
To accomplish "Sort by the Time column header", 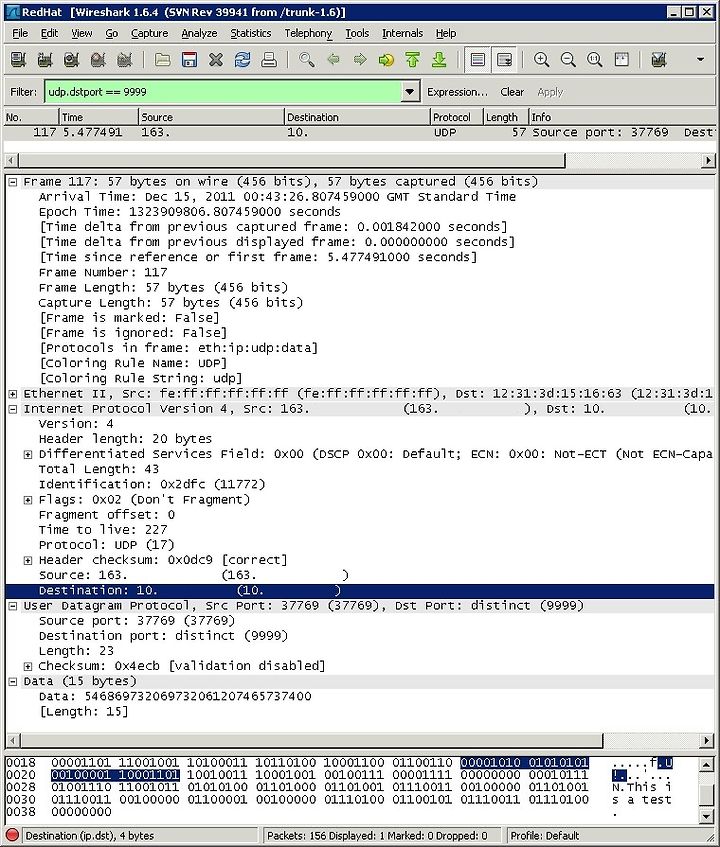I will [x=98, y=117].
